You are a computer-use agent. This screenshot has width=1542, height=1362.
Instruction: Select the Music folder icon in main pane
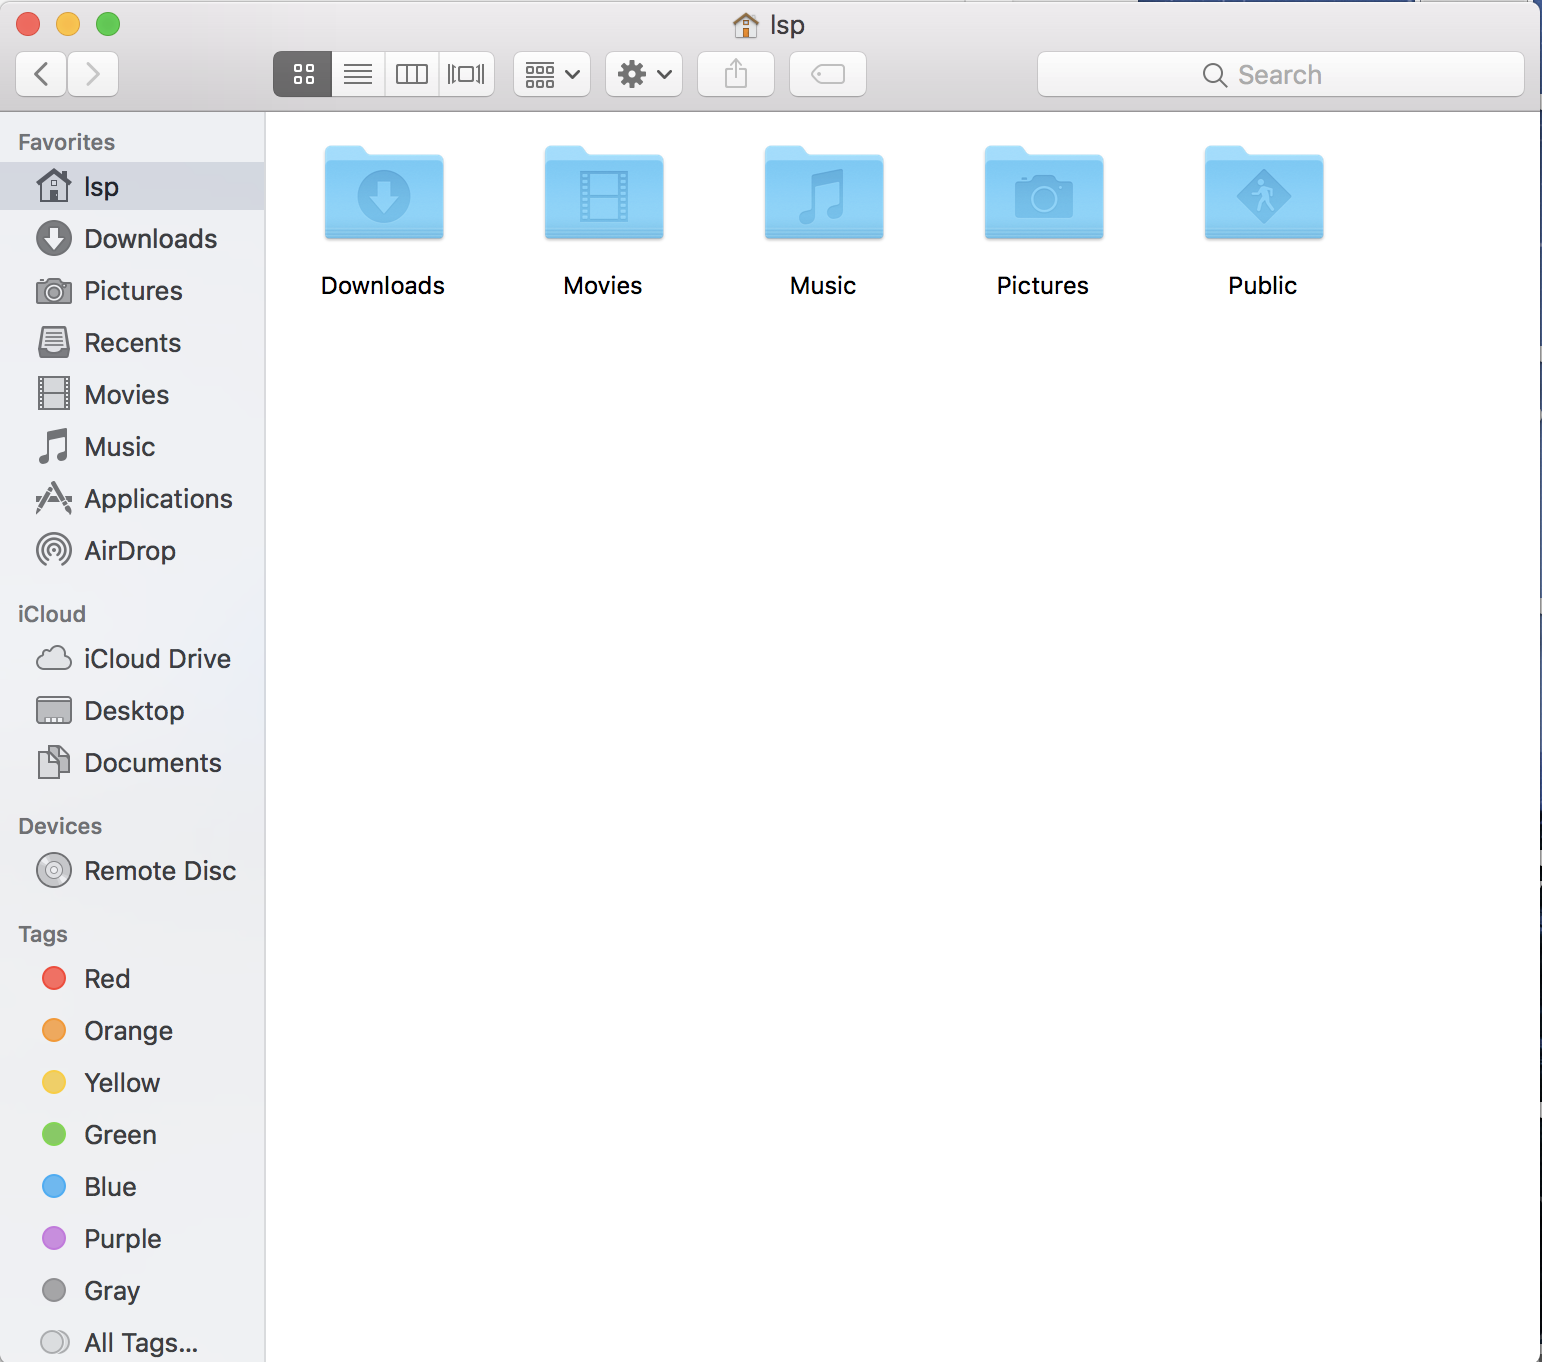(824, 193)
